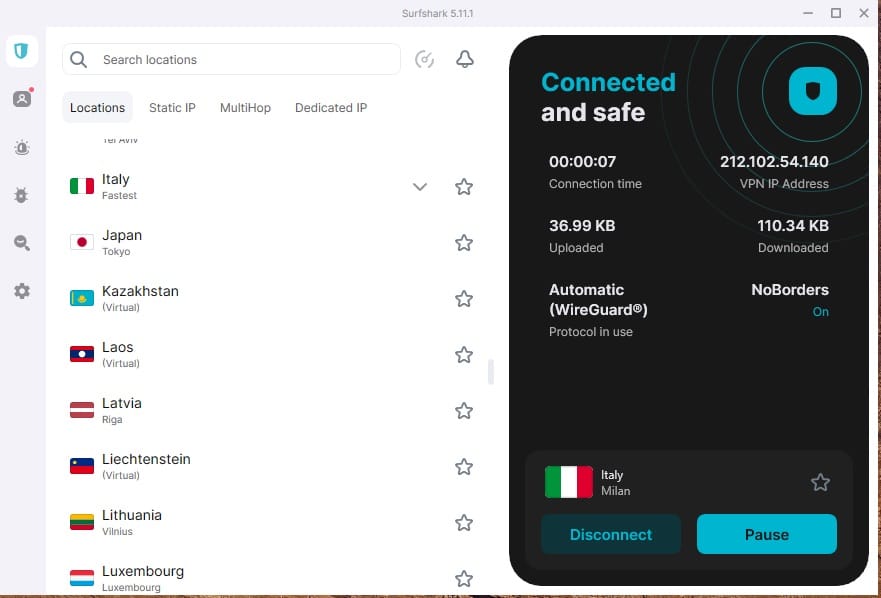Favorite Liechtenstein with its star
The width and height of the screenshot is (881, 598).
pyautogui.click(x=464, y=466)
